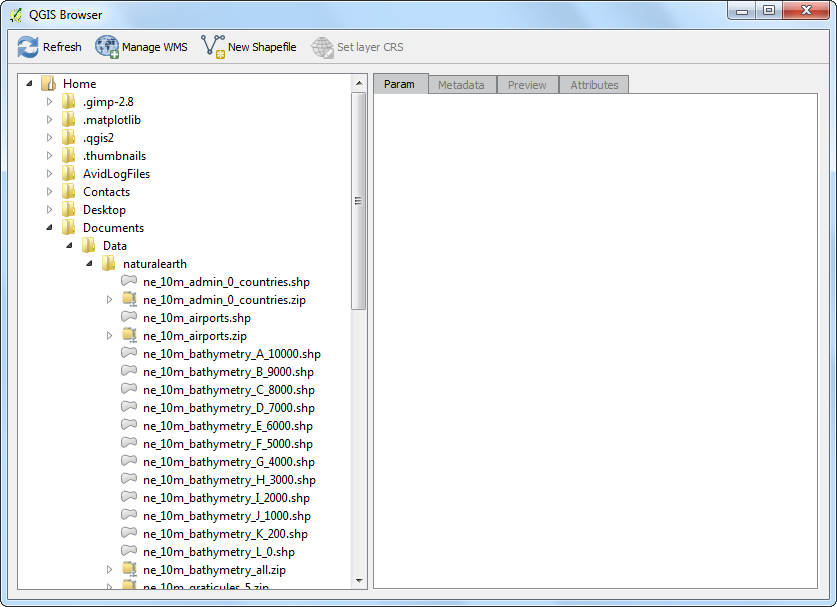Expand the .gimp-2.8 folder
Image resolution: width=837 pixels, height=607 pixels.
coord(49,101)
